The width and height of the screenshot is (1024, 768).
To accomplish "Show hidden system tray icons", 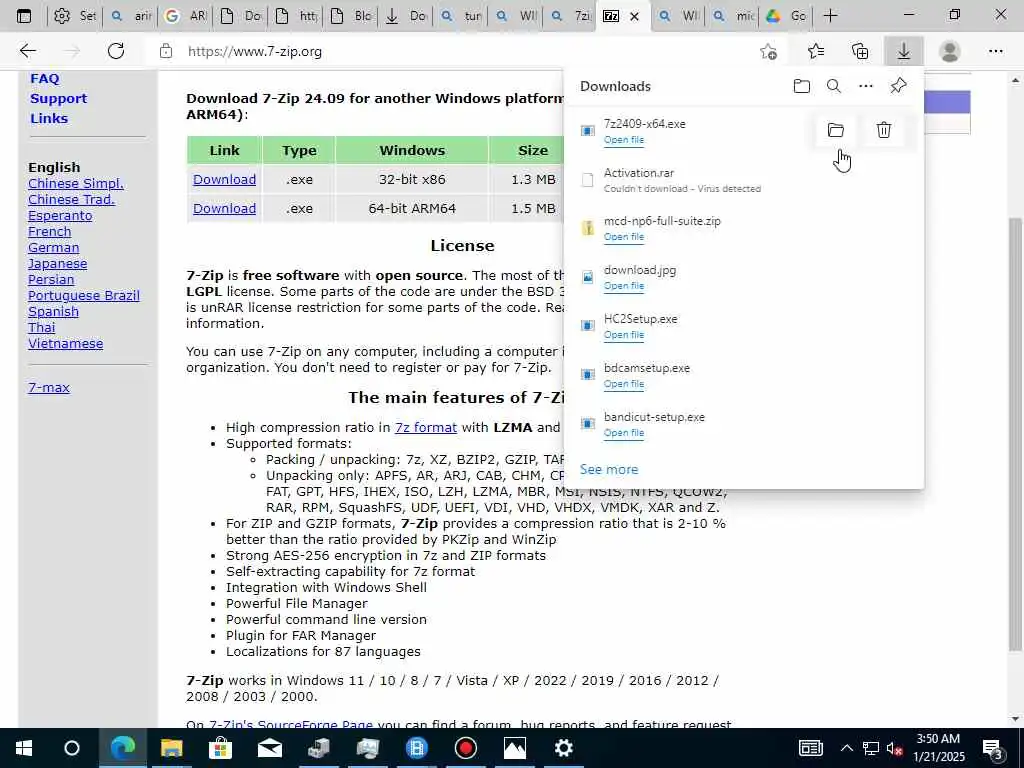I will tap(846, 748).
